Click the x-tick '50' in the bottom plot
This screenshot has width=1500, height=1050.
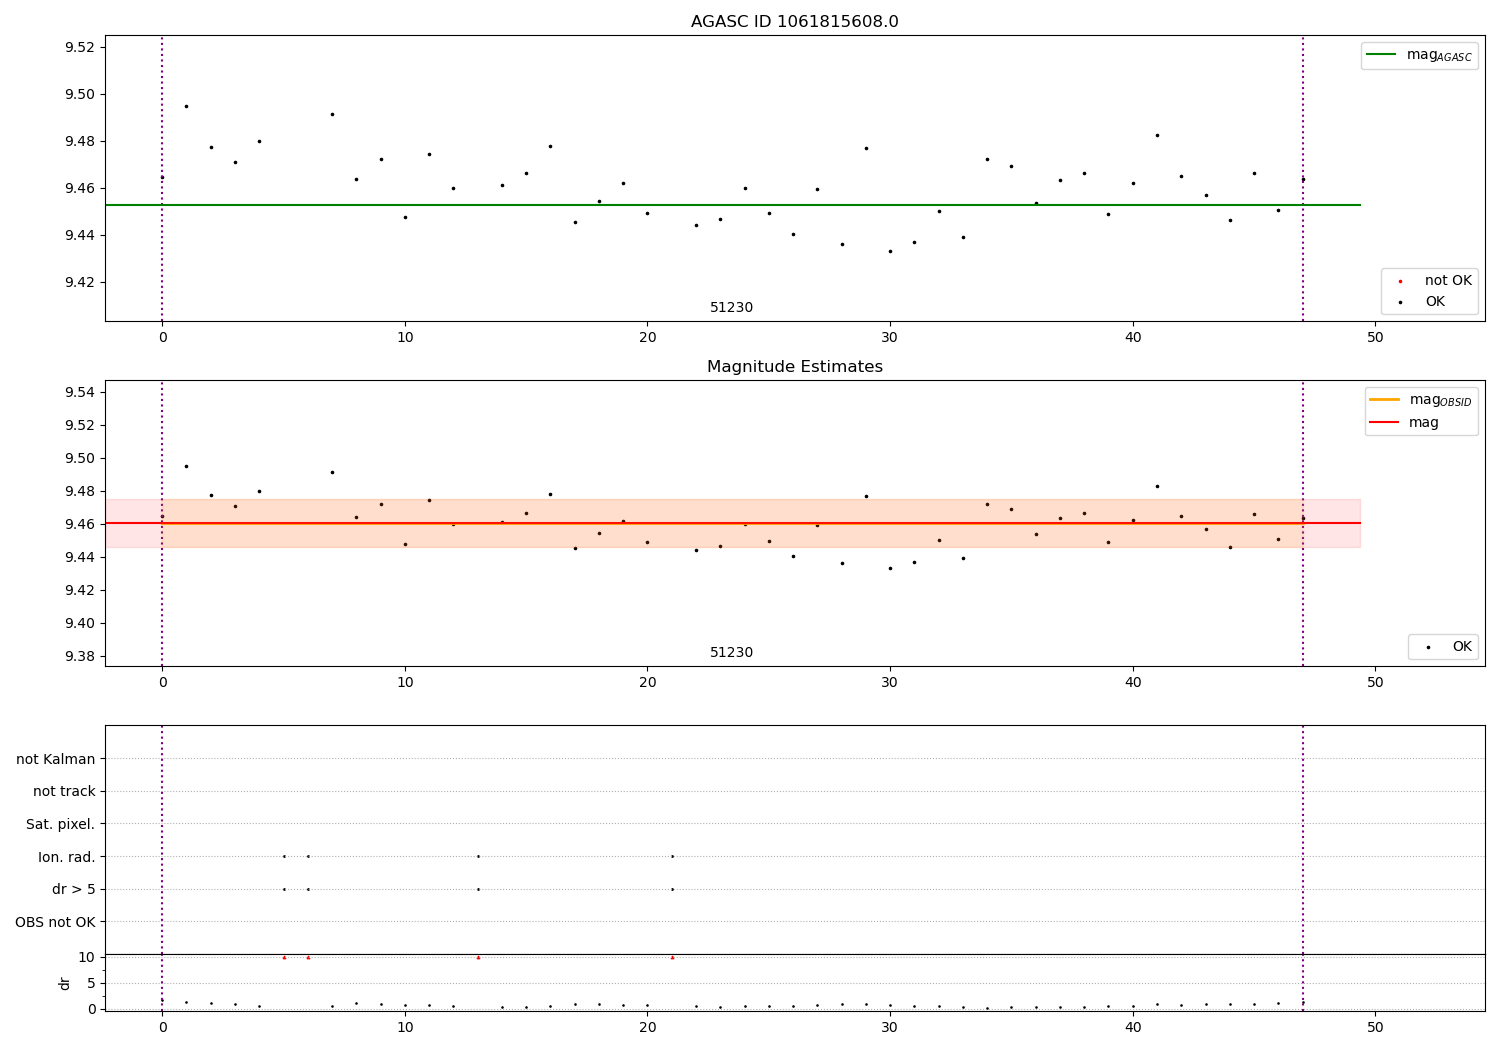click(1375, 1028)
